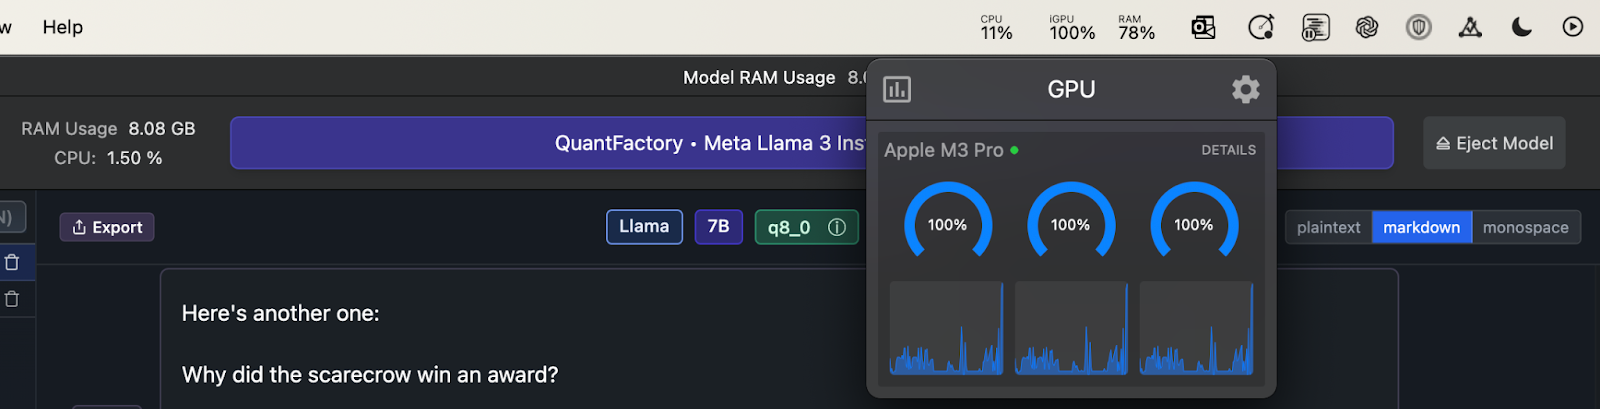Click the info icon on q8_0 badge
Viewport: 1600px width, 409px height.
tap(837, 228)
